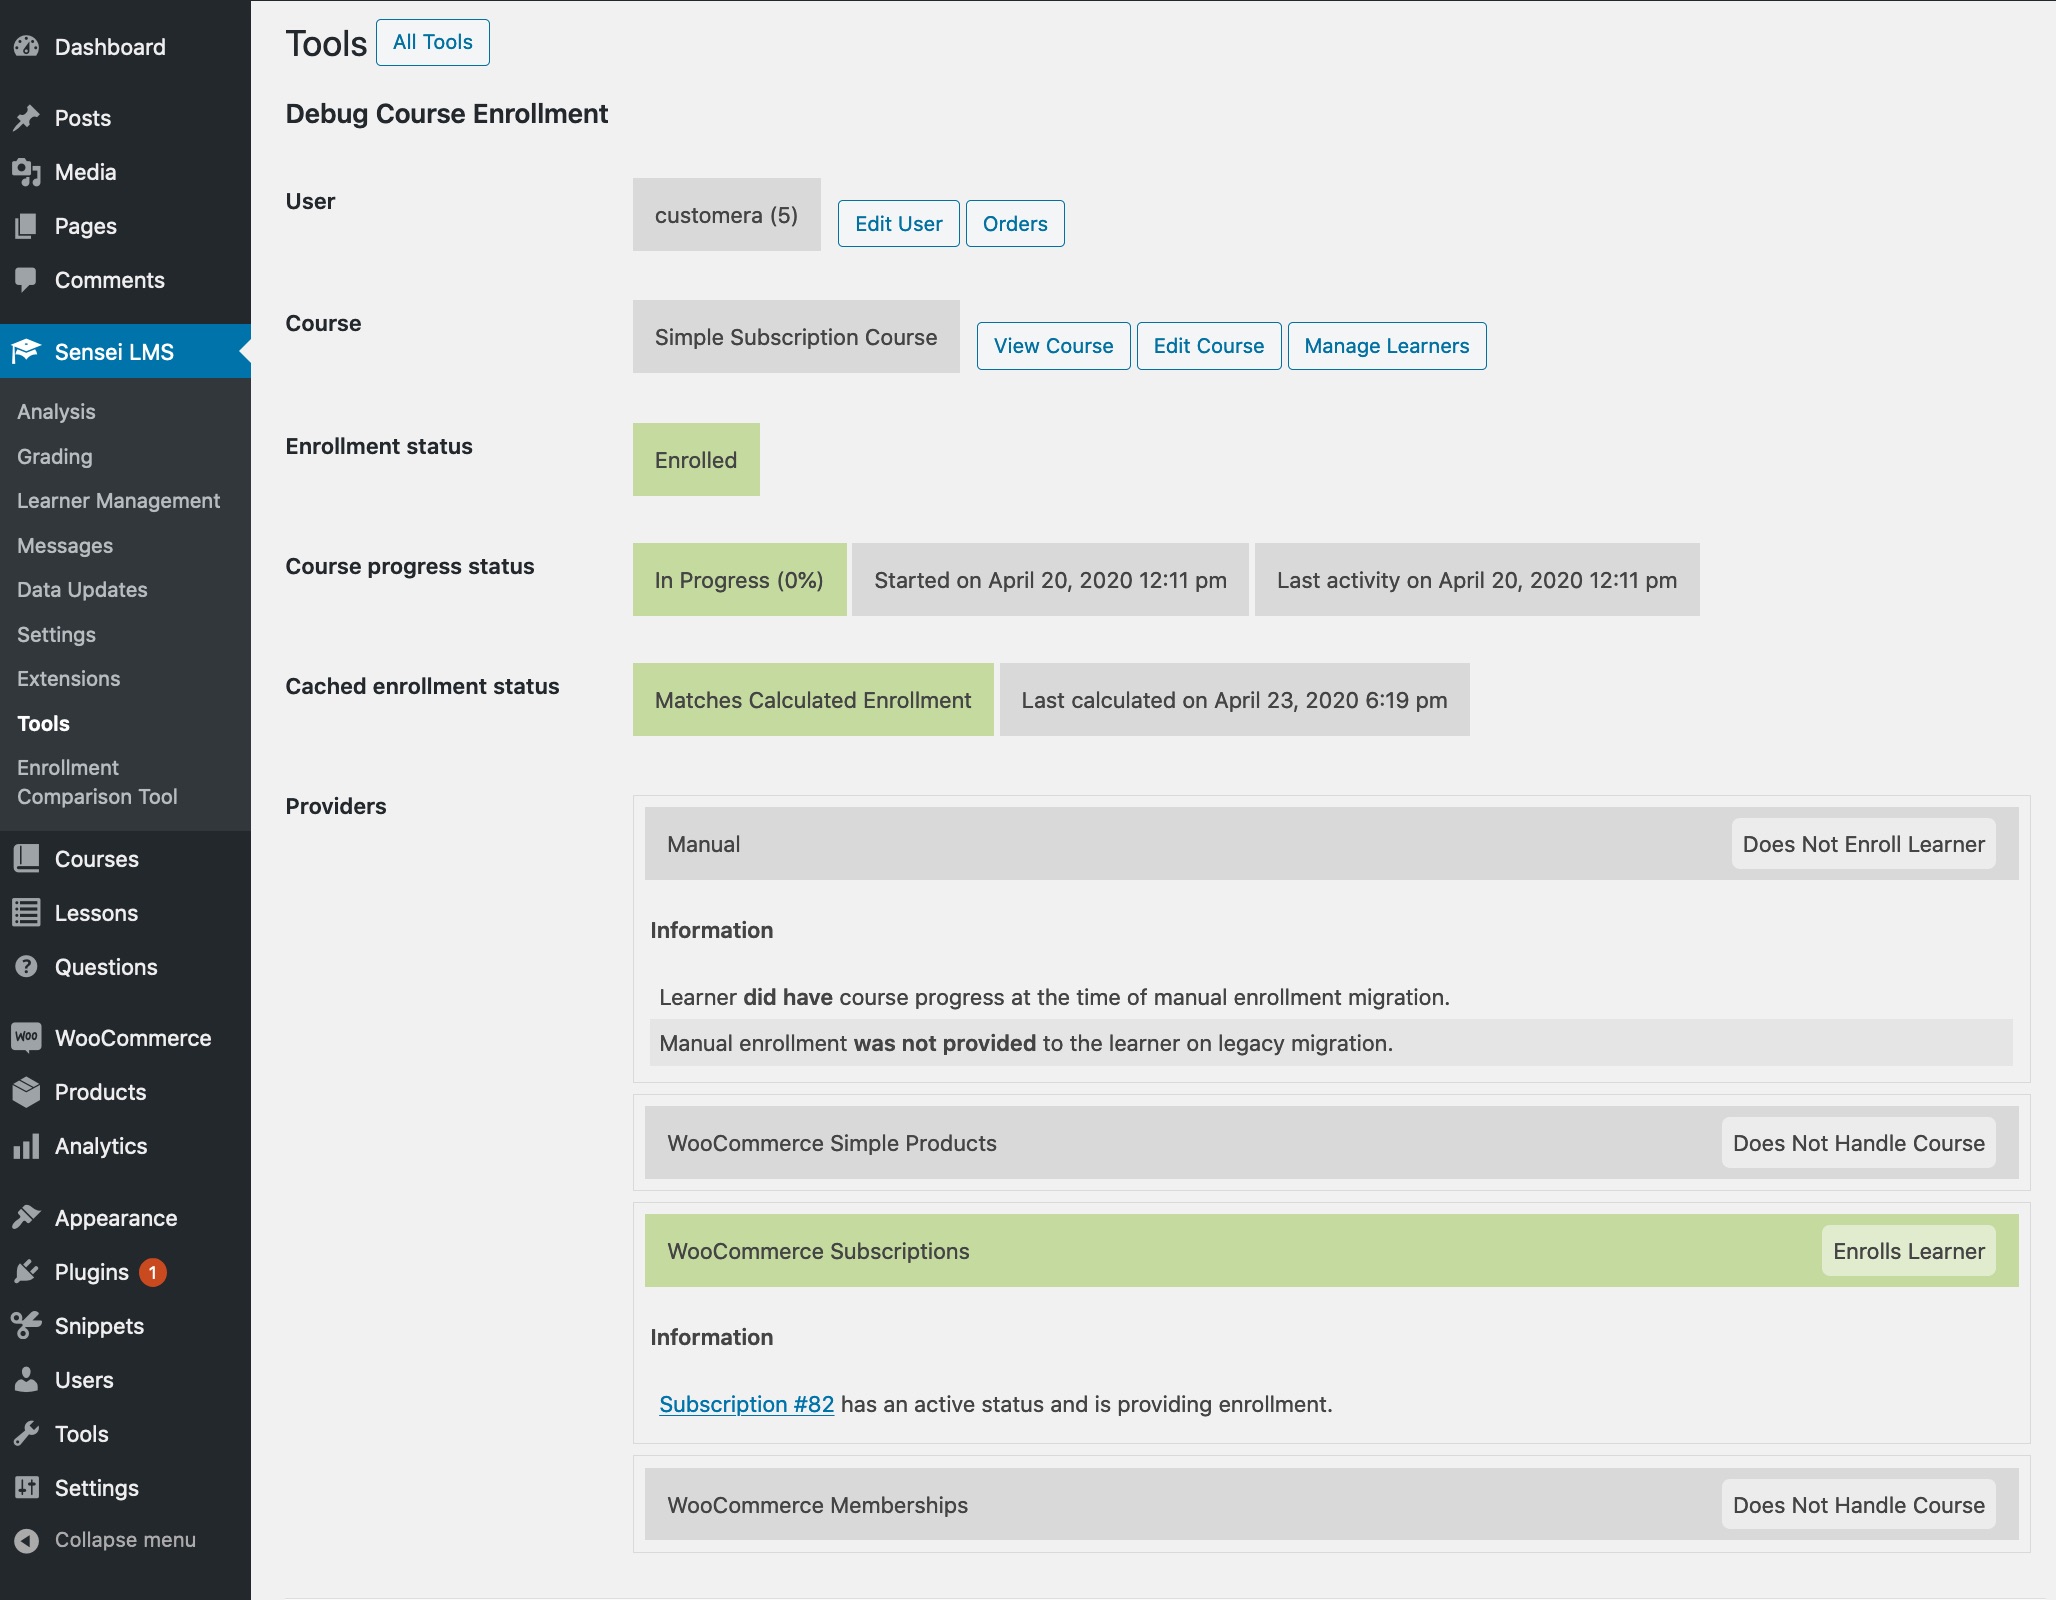This screenshot has width=2056, height=1600.
Task: Click Matches Calculated Enrollment badge
Action: (813, 700)
